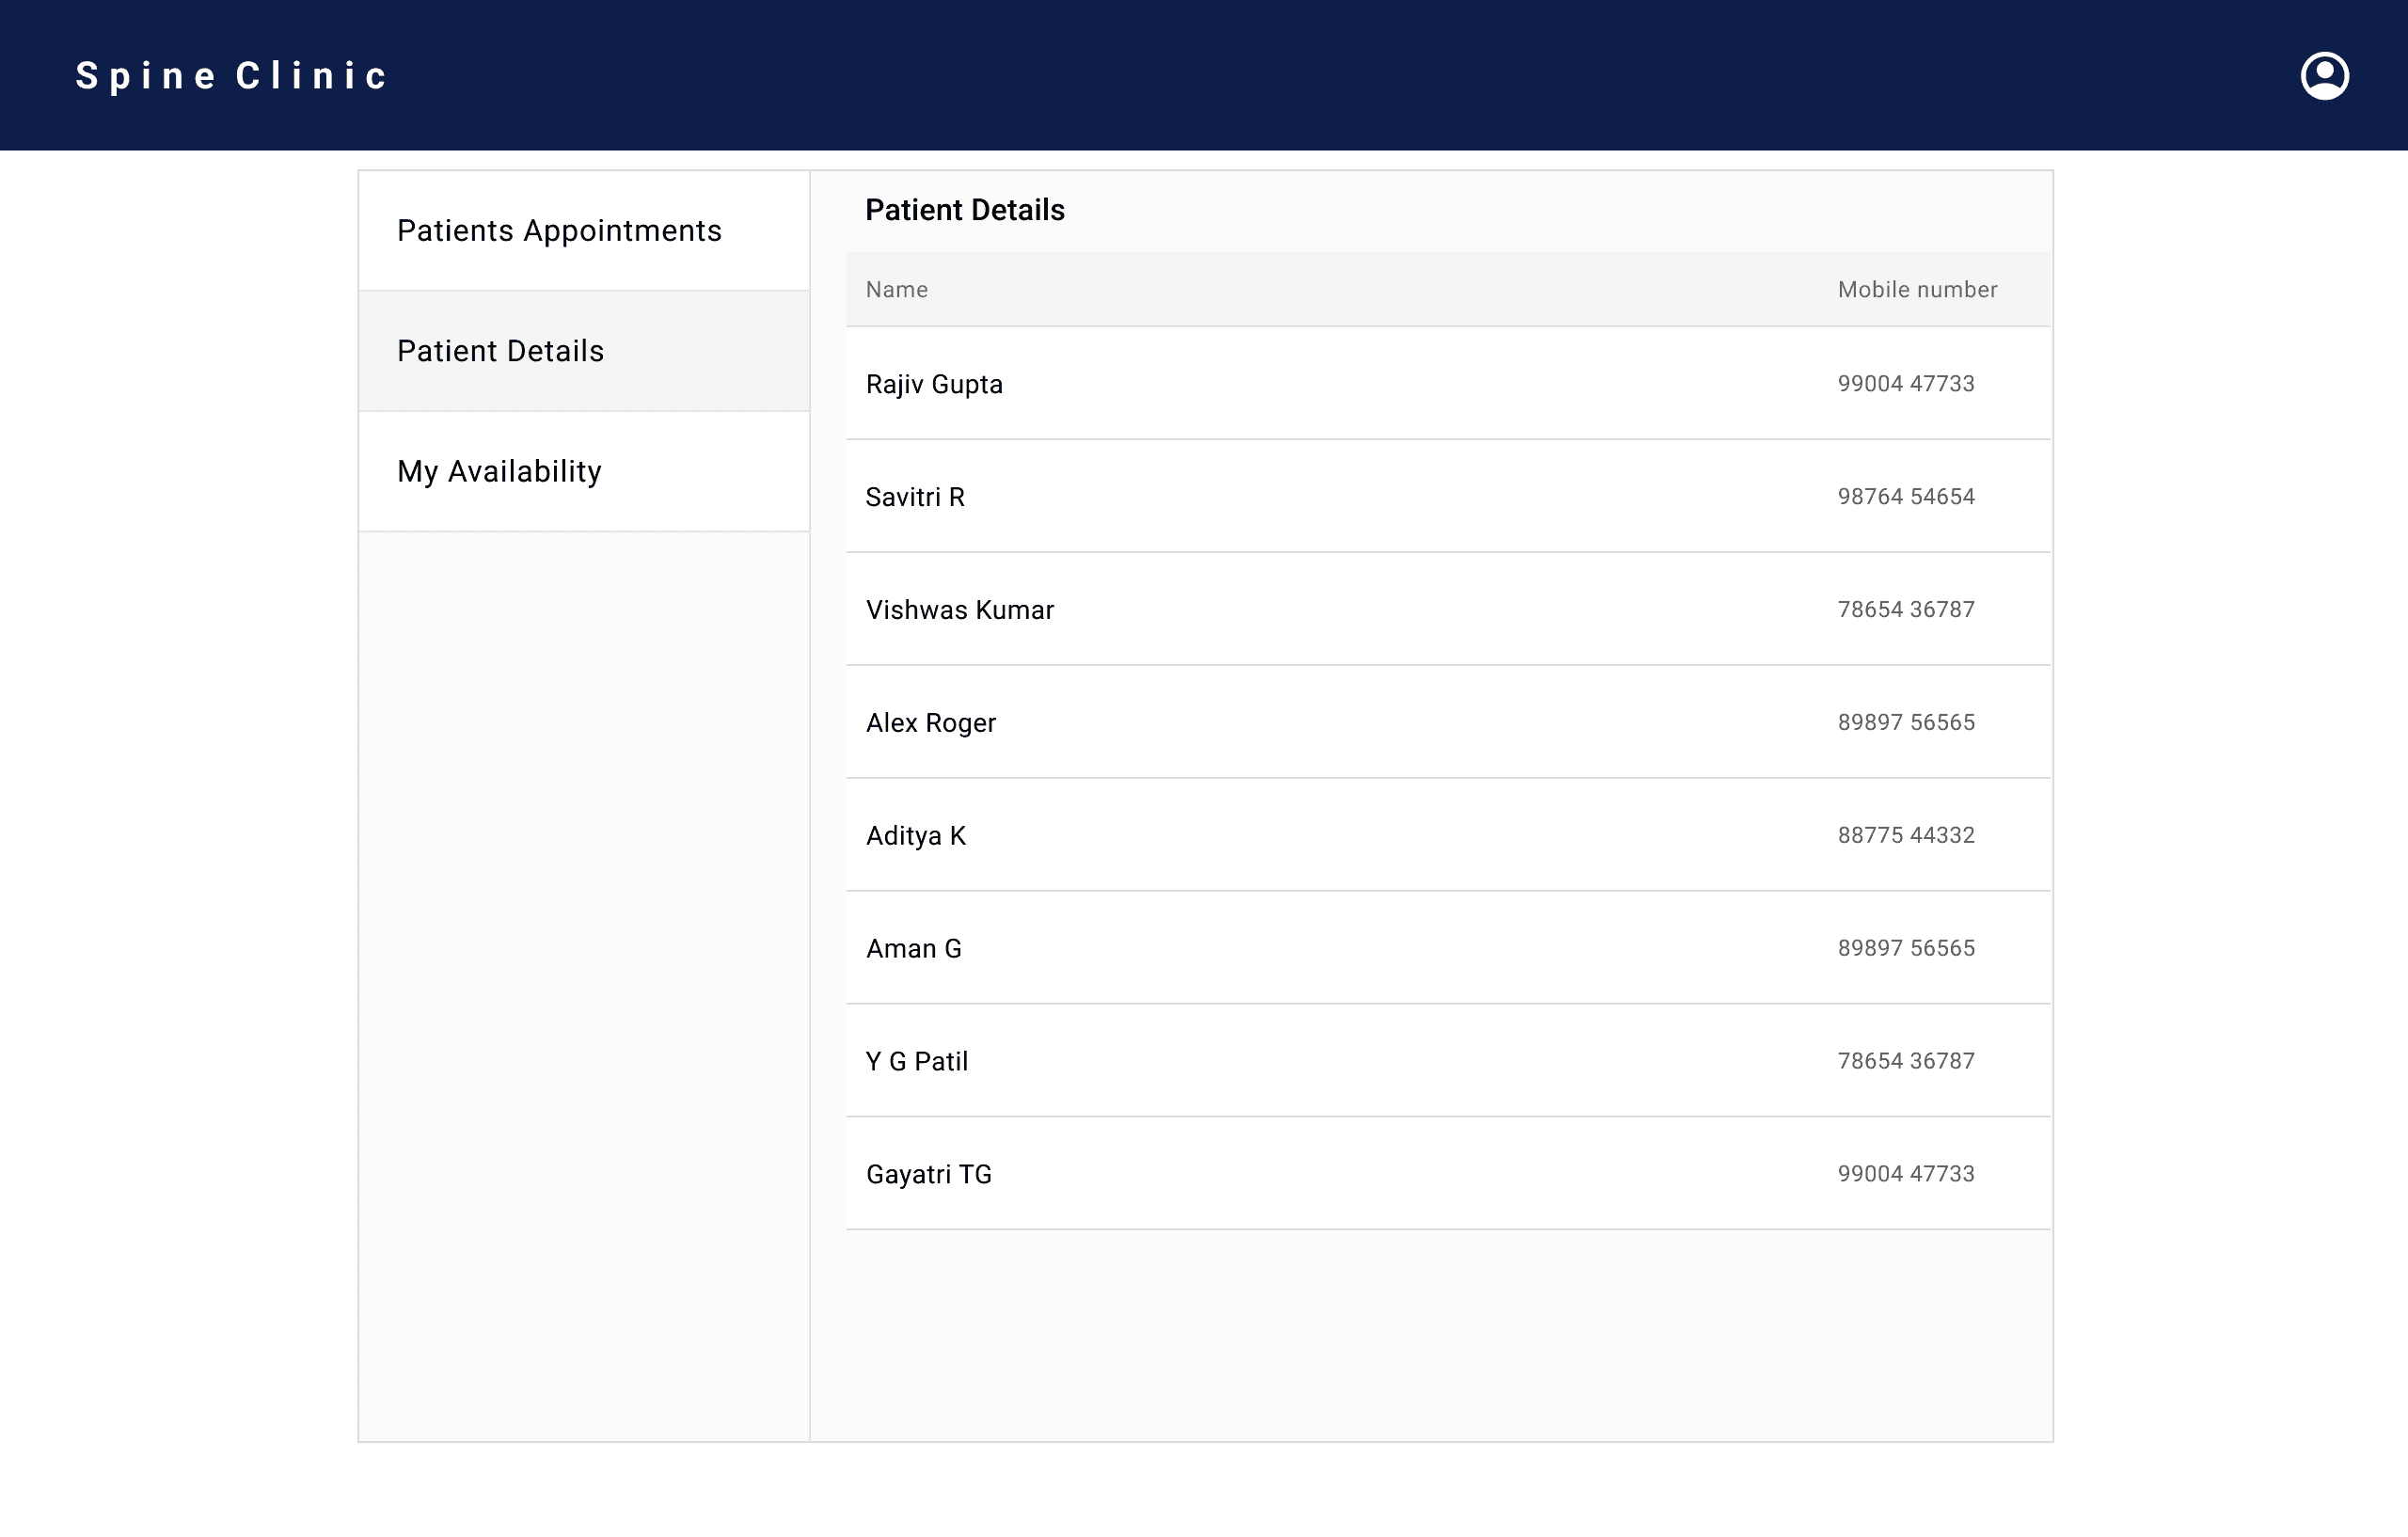Open the user profile icon

(2324, 76)
